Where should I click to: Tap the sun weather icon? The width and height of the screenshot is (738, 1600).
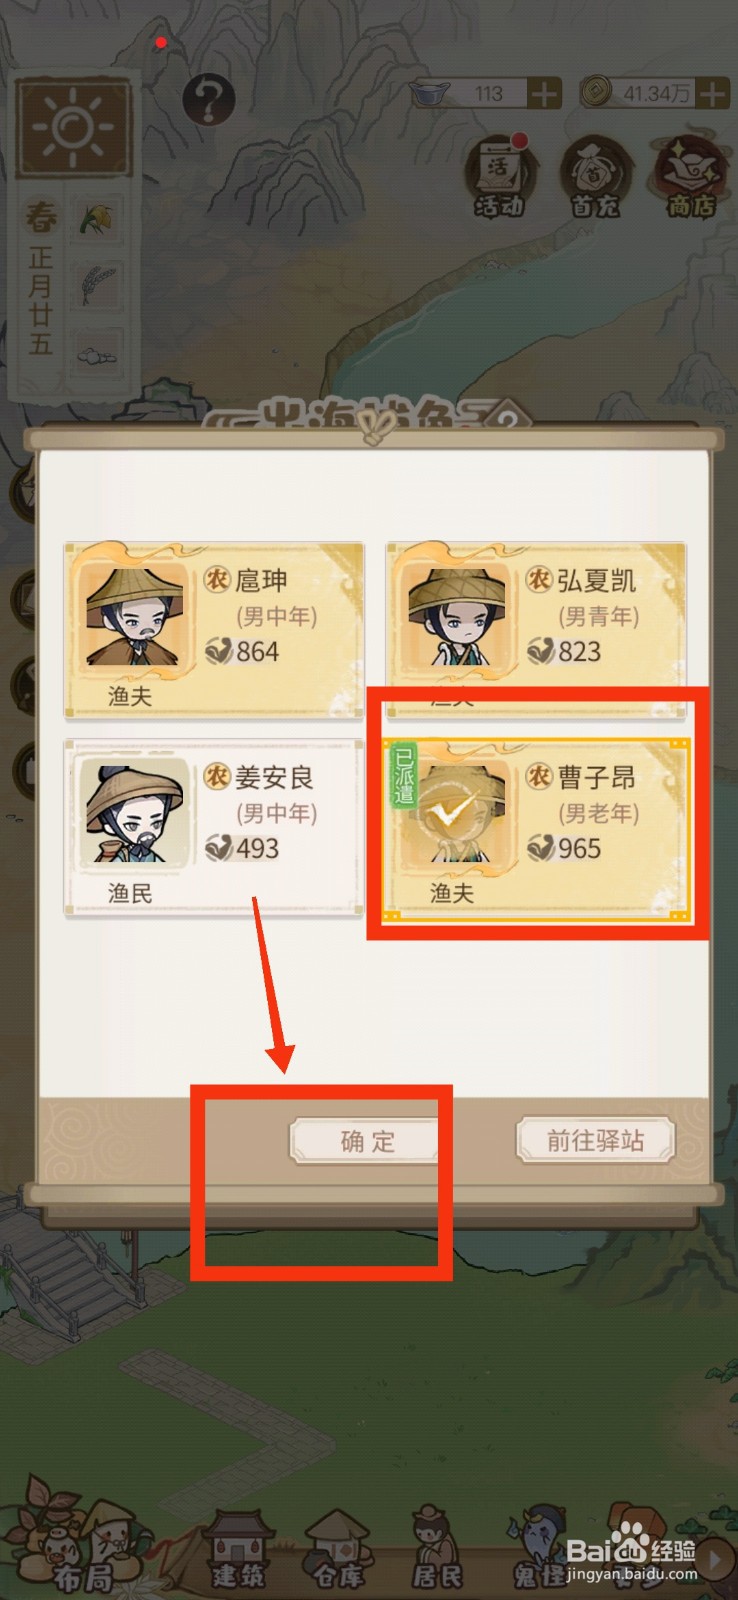click(x=74, y=126)
